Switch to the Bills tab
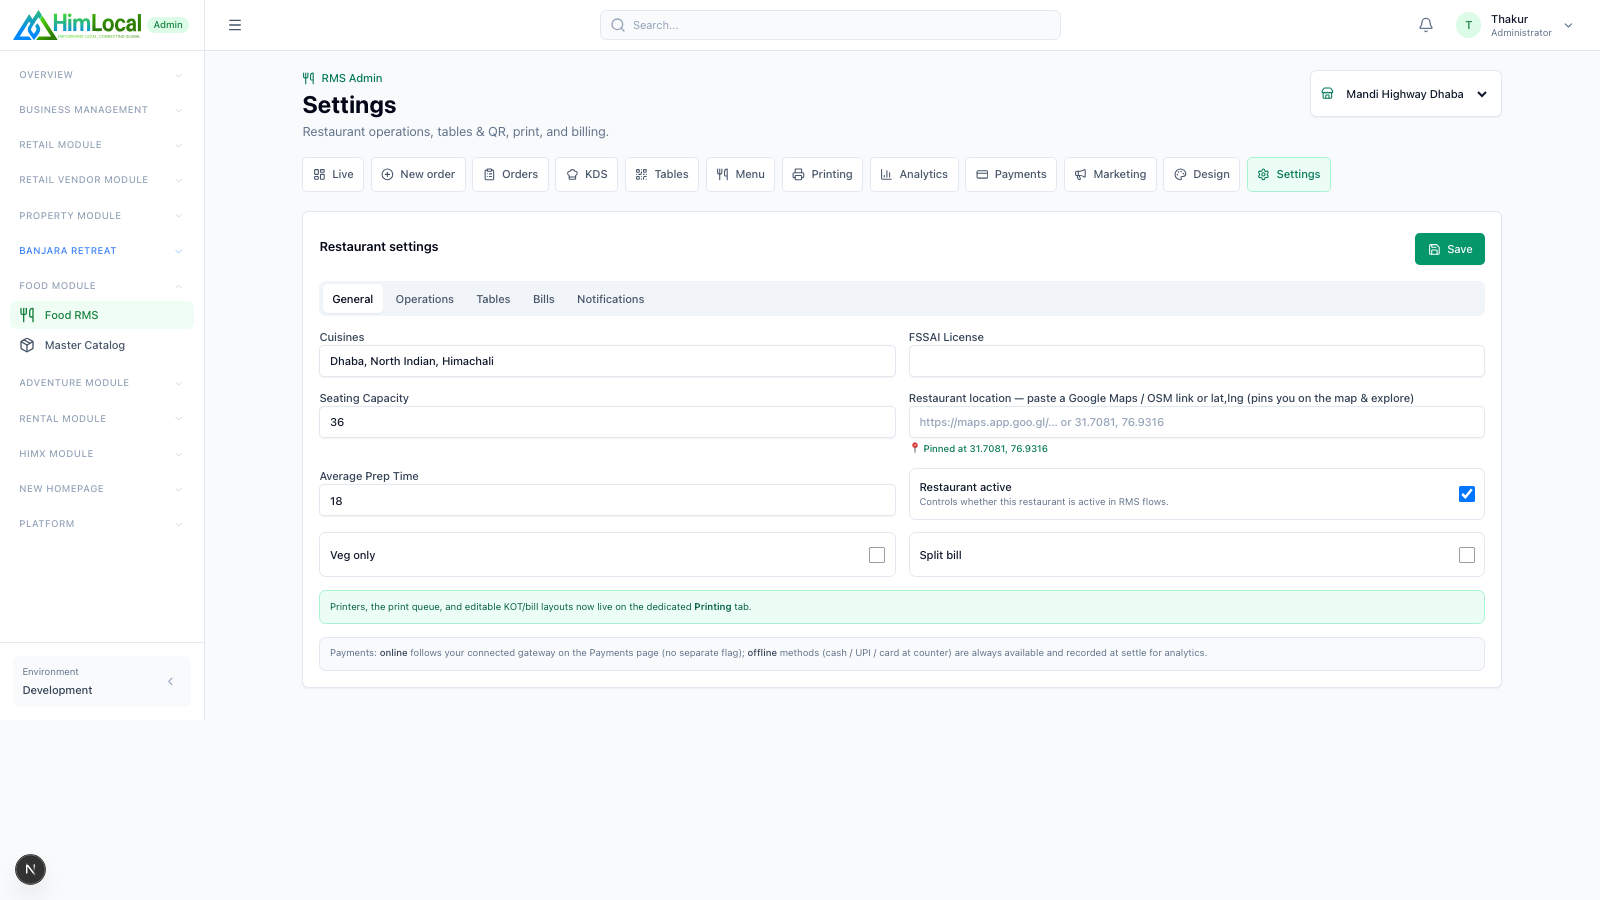1600x900 pixels. click(x=543, y=299)
